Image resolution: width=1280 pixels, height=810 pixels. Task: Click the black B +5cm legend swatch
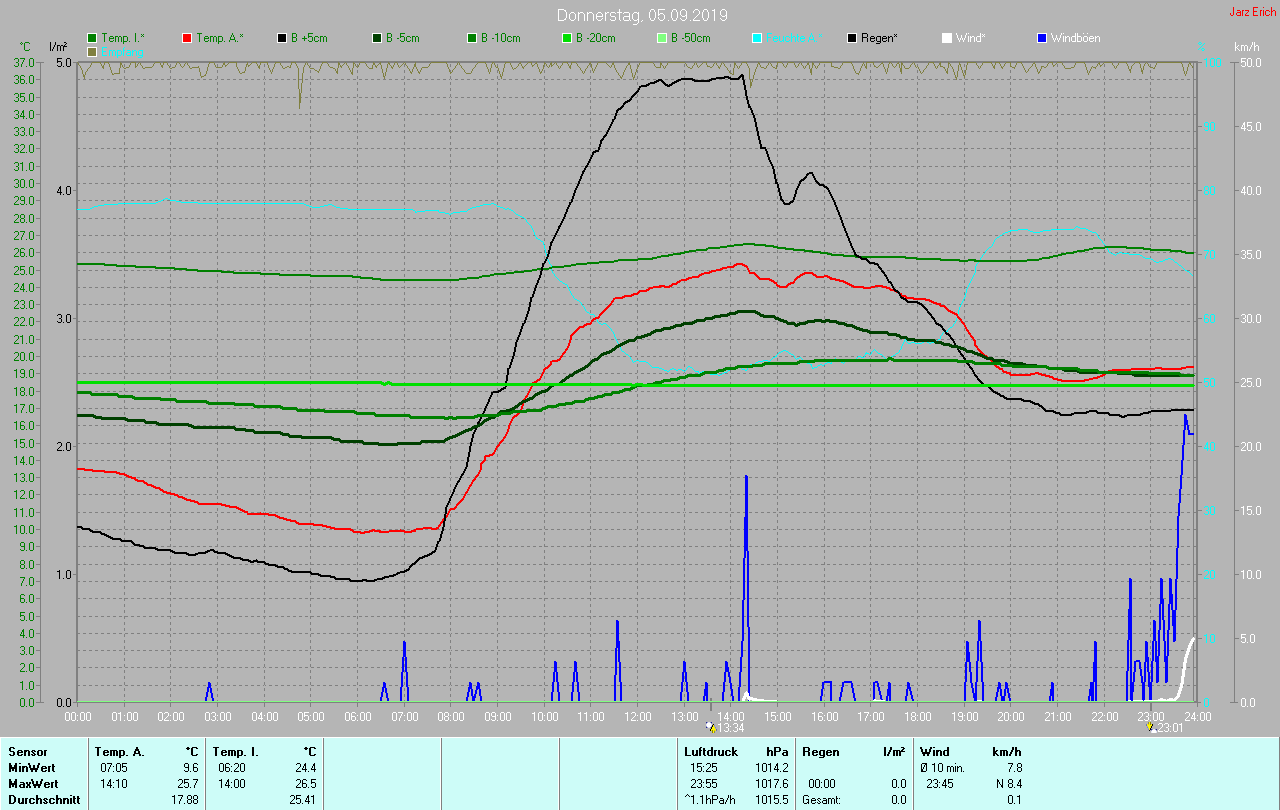pyautogui.click(x=282, y=38)
